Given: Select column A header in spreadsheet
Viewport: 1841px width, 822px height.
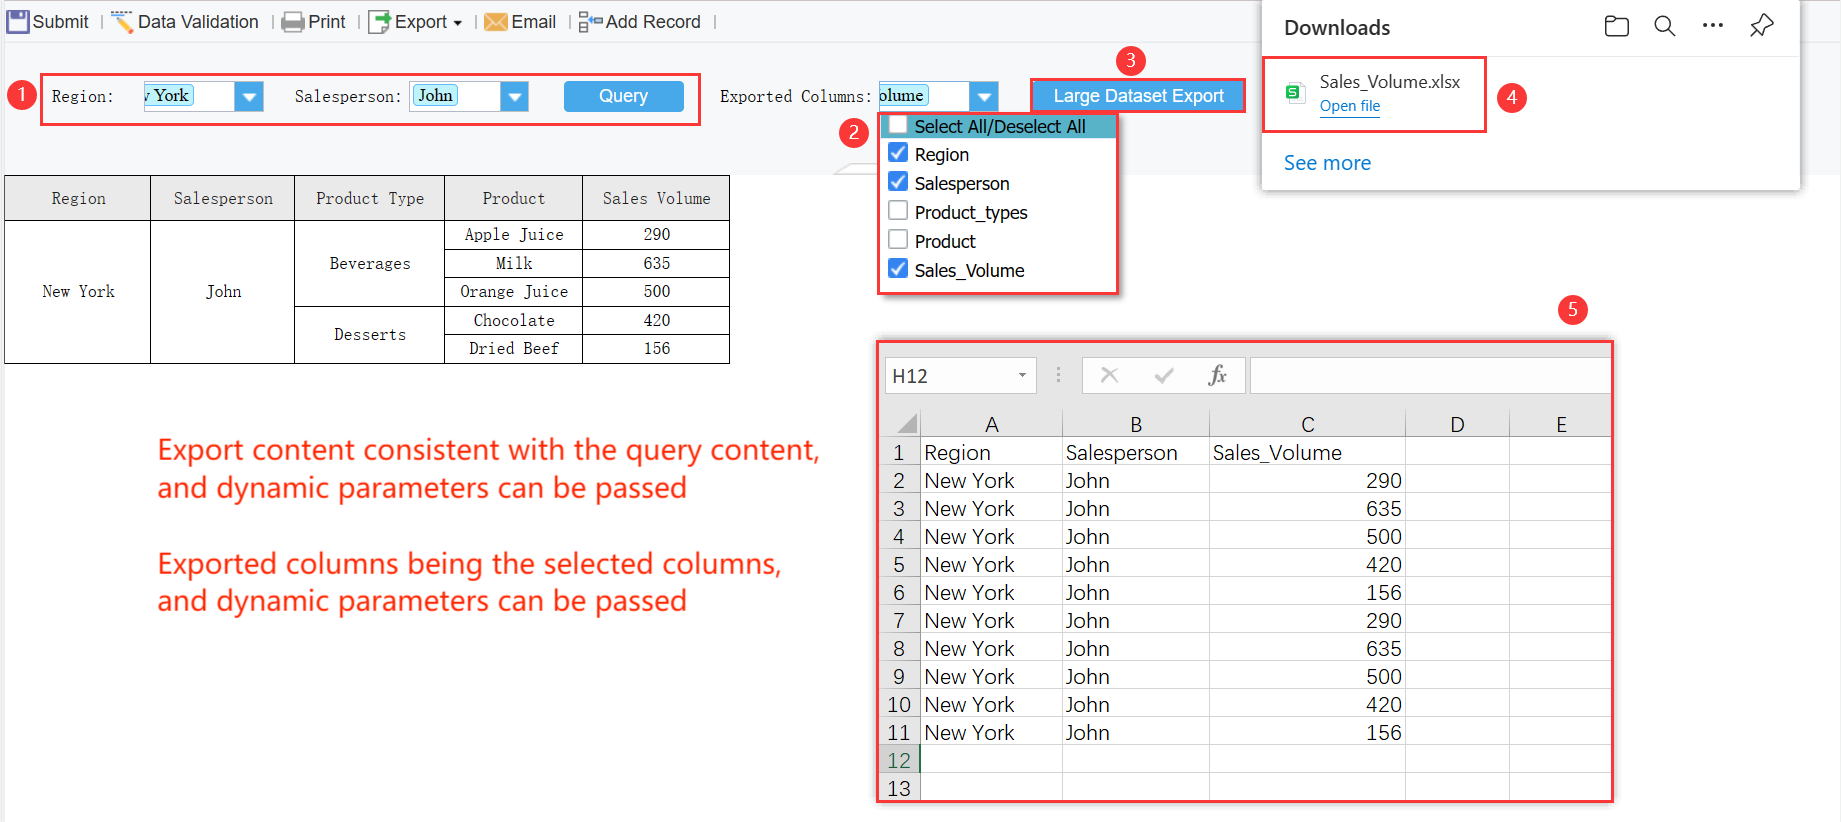Looking at the screenshot, I should (991, 424).
